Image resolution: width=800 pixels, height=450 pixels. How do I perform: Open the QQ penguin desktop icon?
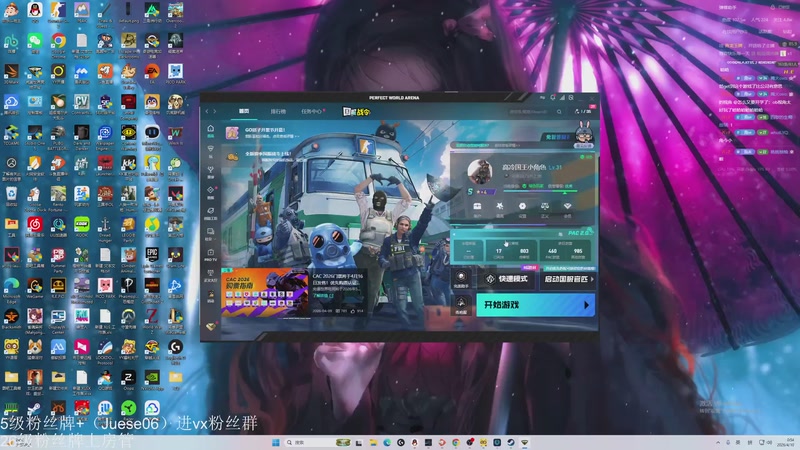(x=35, y=12)
